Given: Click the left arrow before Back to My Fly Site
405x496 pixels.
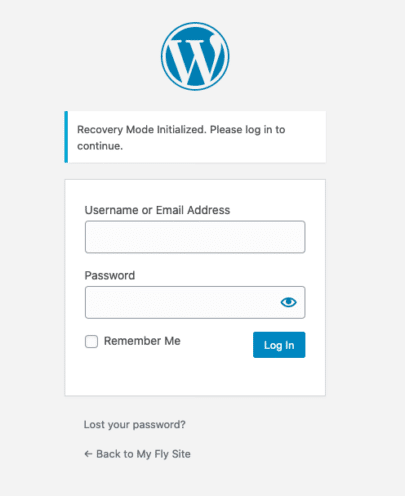Looking at the screenshot, I should pyautogui.click(x=88, y=454).
